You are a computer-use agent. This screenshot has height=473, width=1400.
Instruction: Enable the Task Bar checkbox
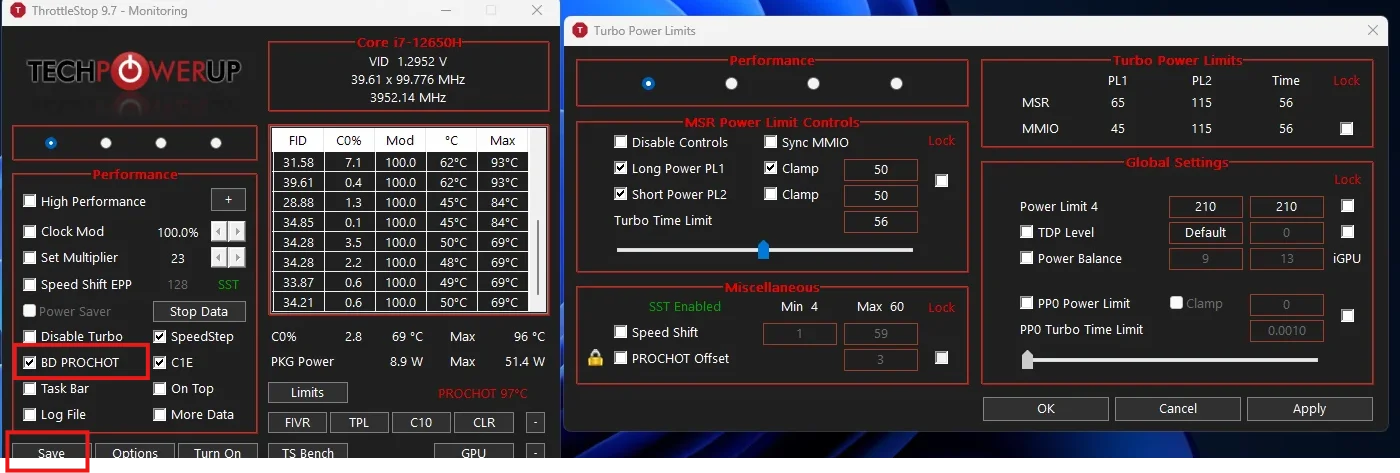(x=30, y=388)
